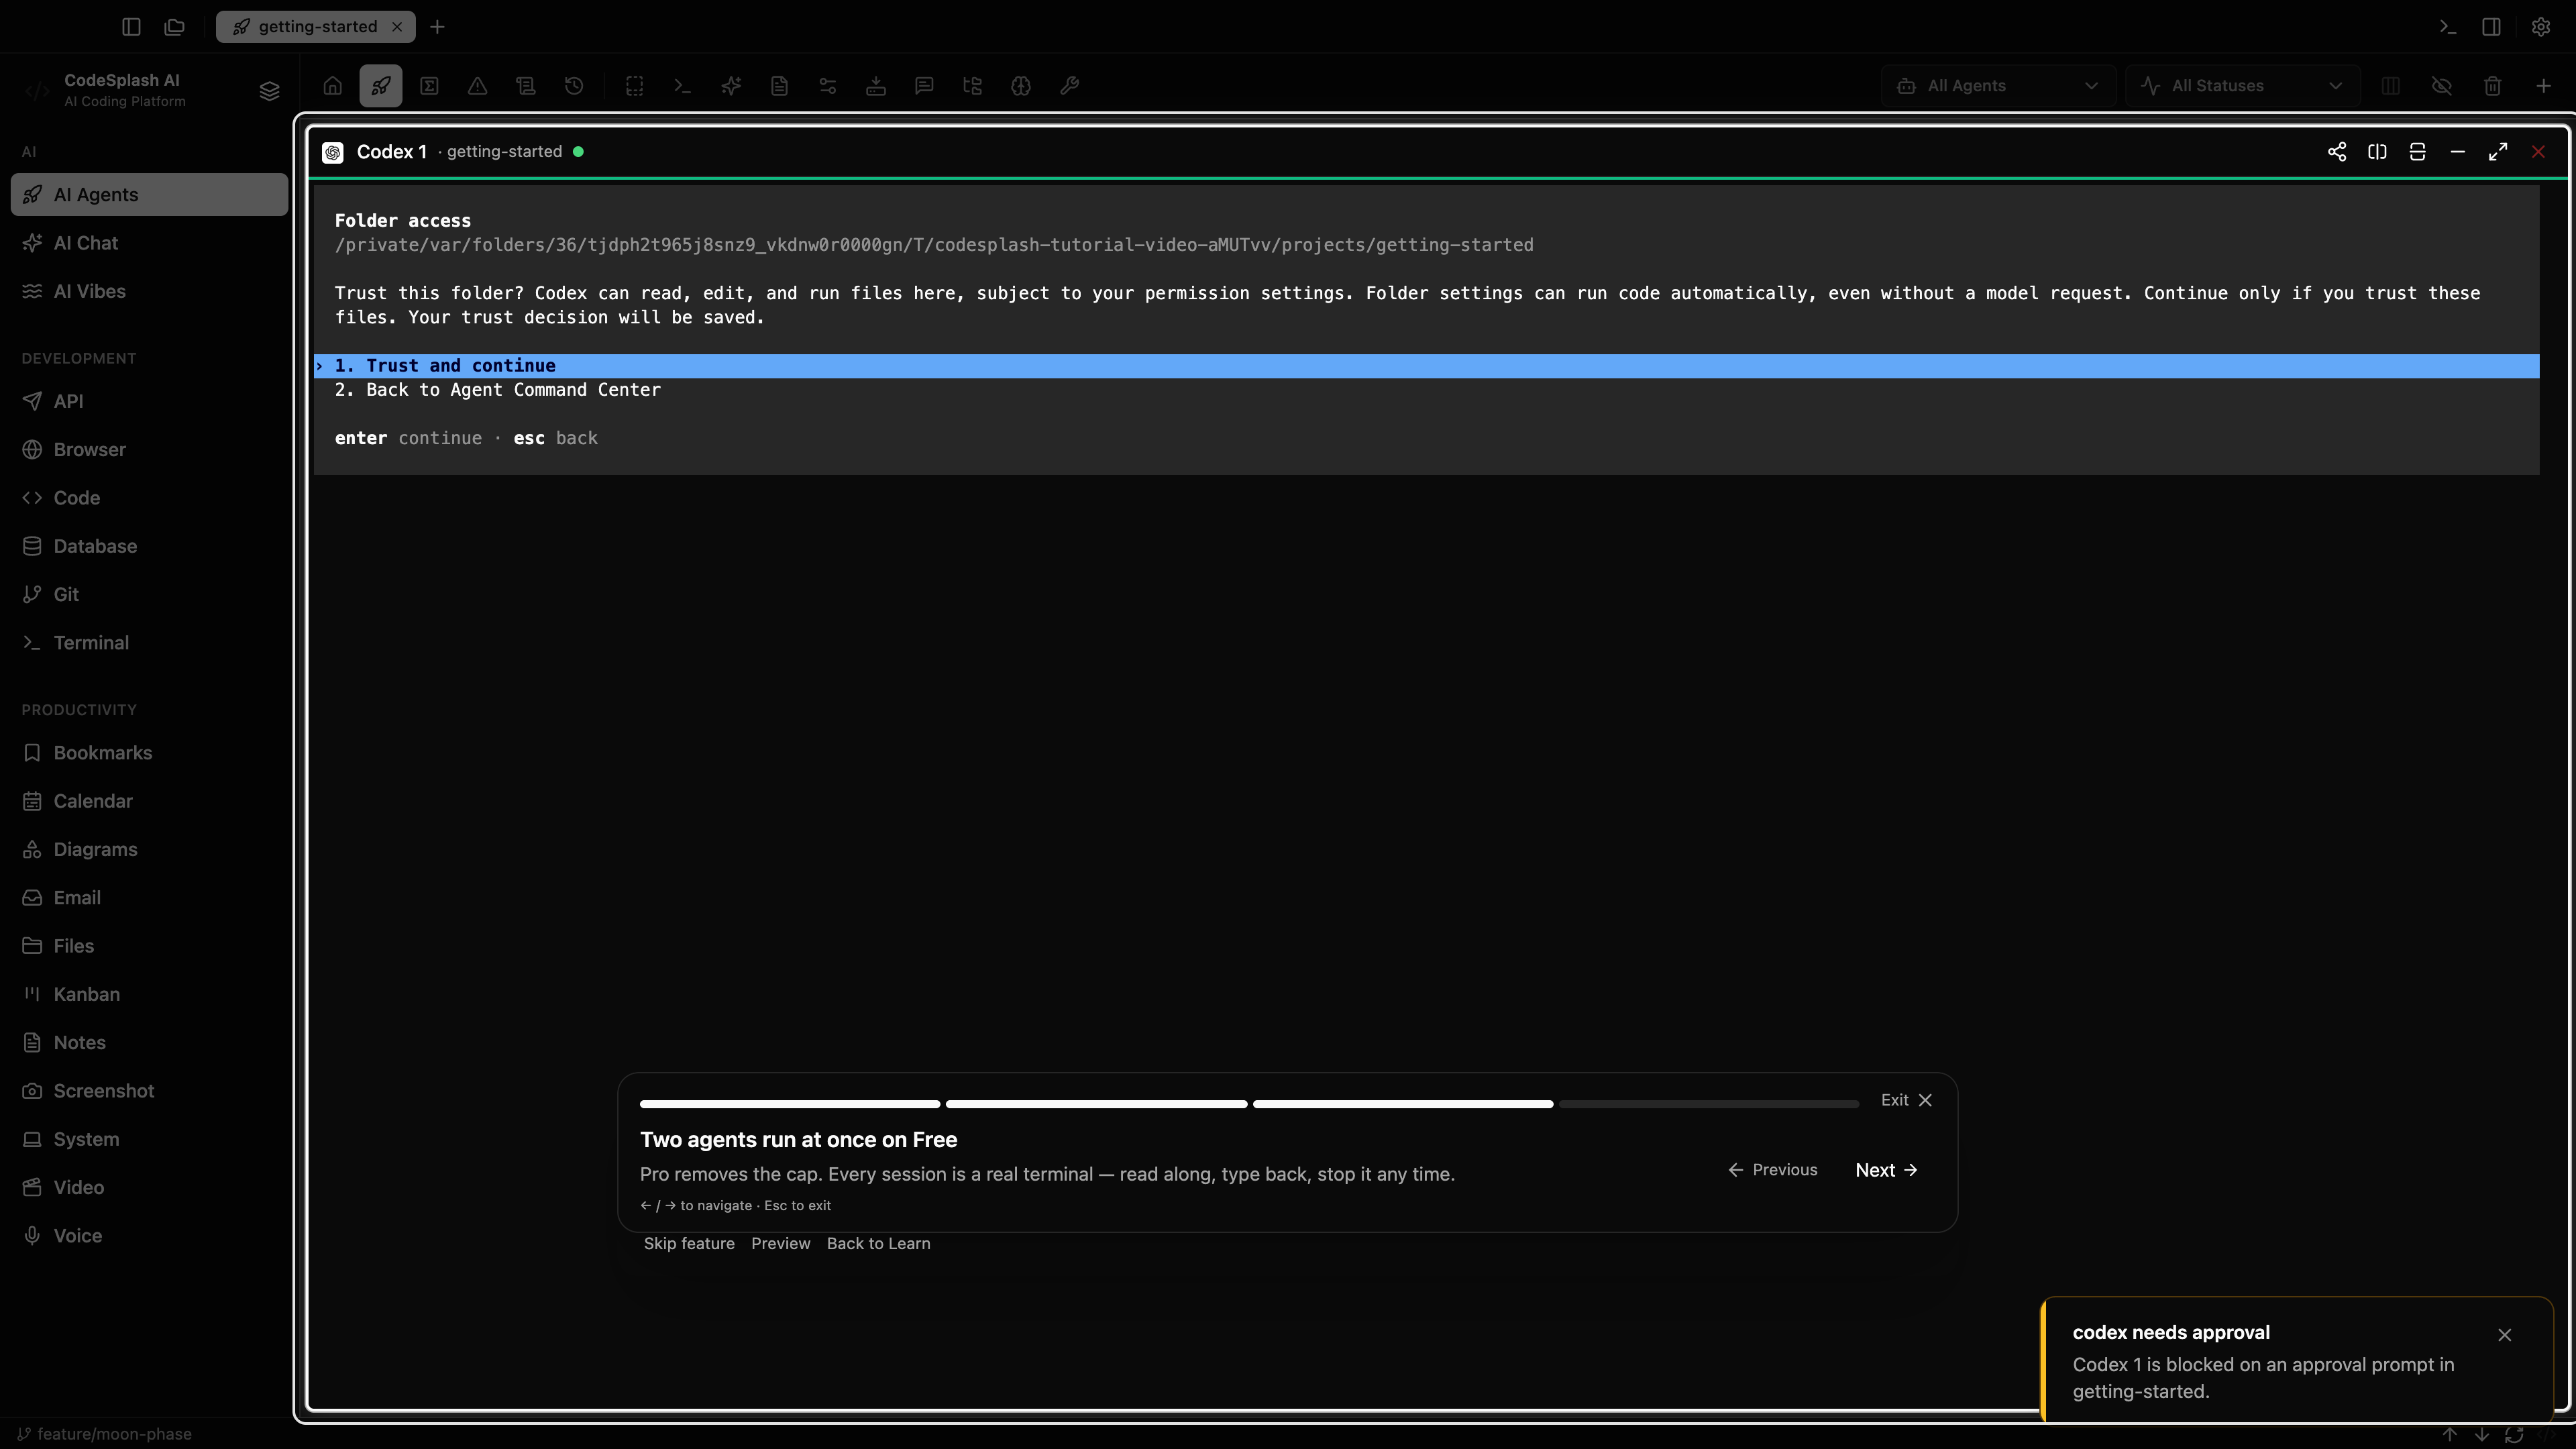2576x1449 pixels.
Task: Open AI Agents in sidebar
Action: coord(150,195)
